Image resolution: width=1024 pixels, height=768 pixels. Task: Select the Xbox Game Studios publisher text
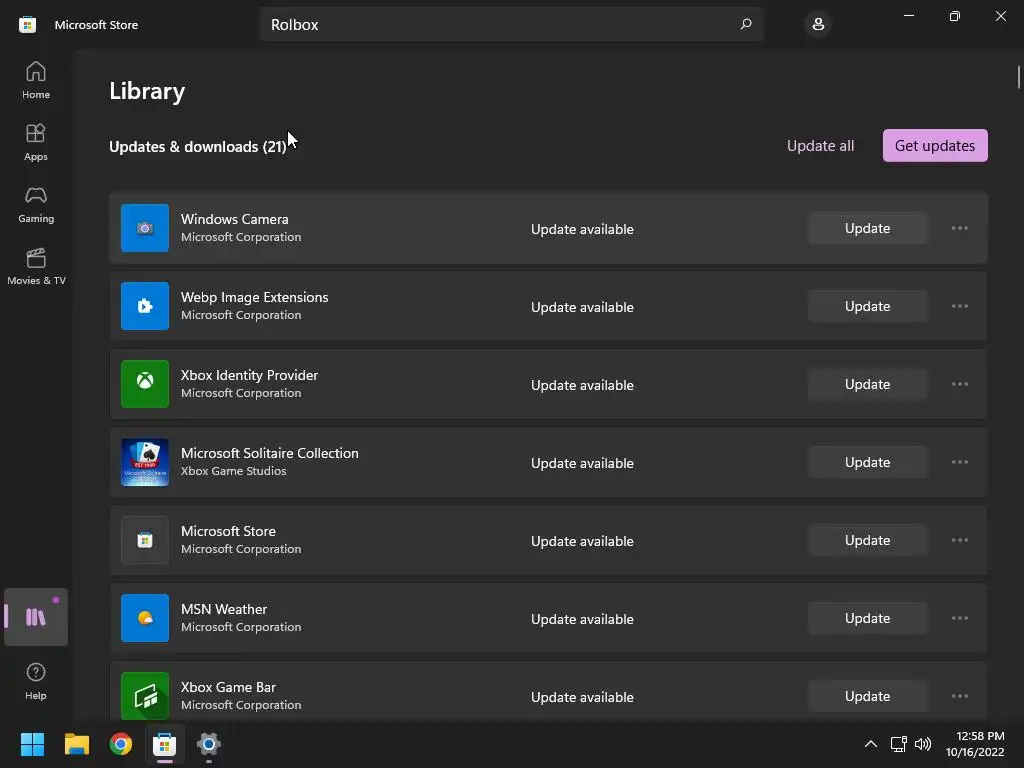pyautogui.click(x=233, y=471)
